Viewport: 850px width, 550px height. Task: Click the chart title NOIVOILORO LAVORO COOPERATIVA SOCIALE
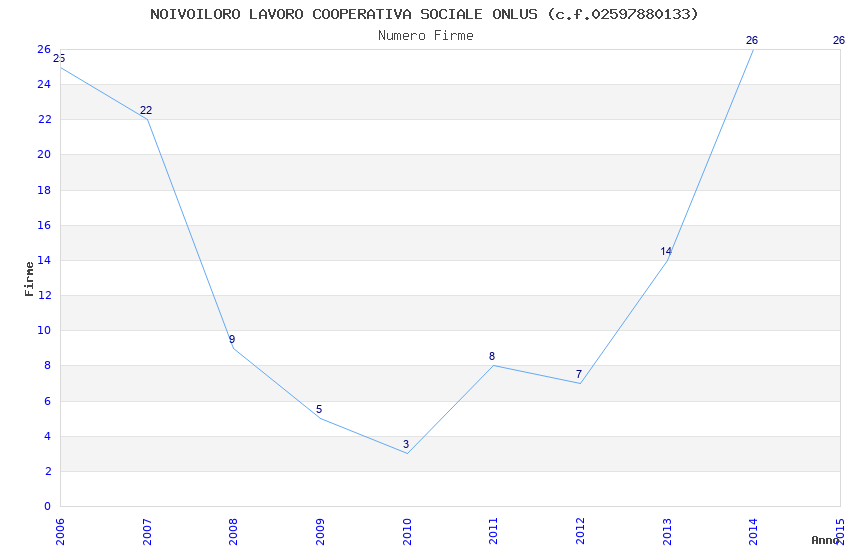[x=424, y=14]
